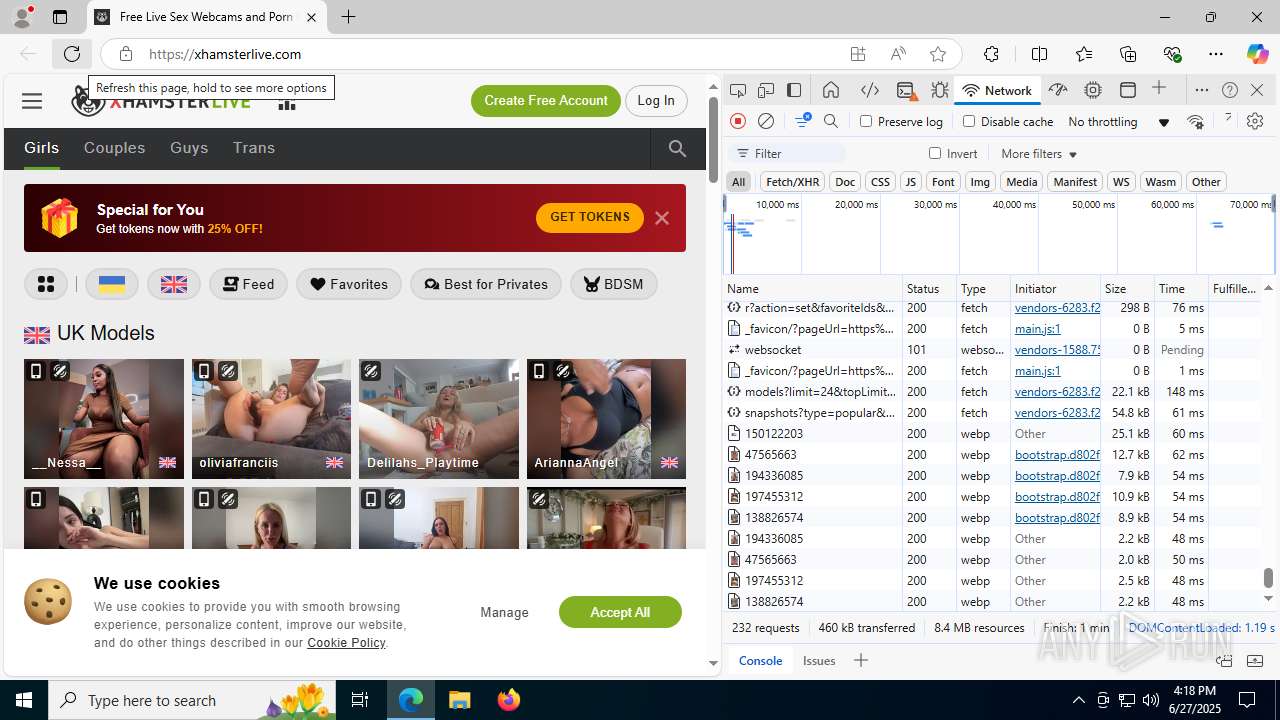Open the No throttling dropdown

[1118, 122]
